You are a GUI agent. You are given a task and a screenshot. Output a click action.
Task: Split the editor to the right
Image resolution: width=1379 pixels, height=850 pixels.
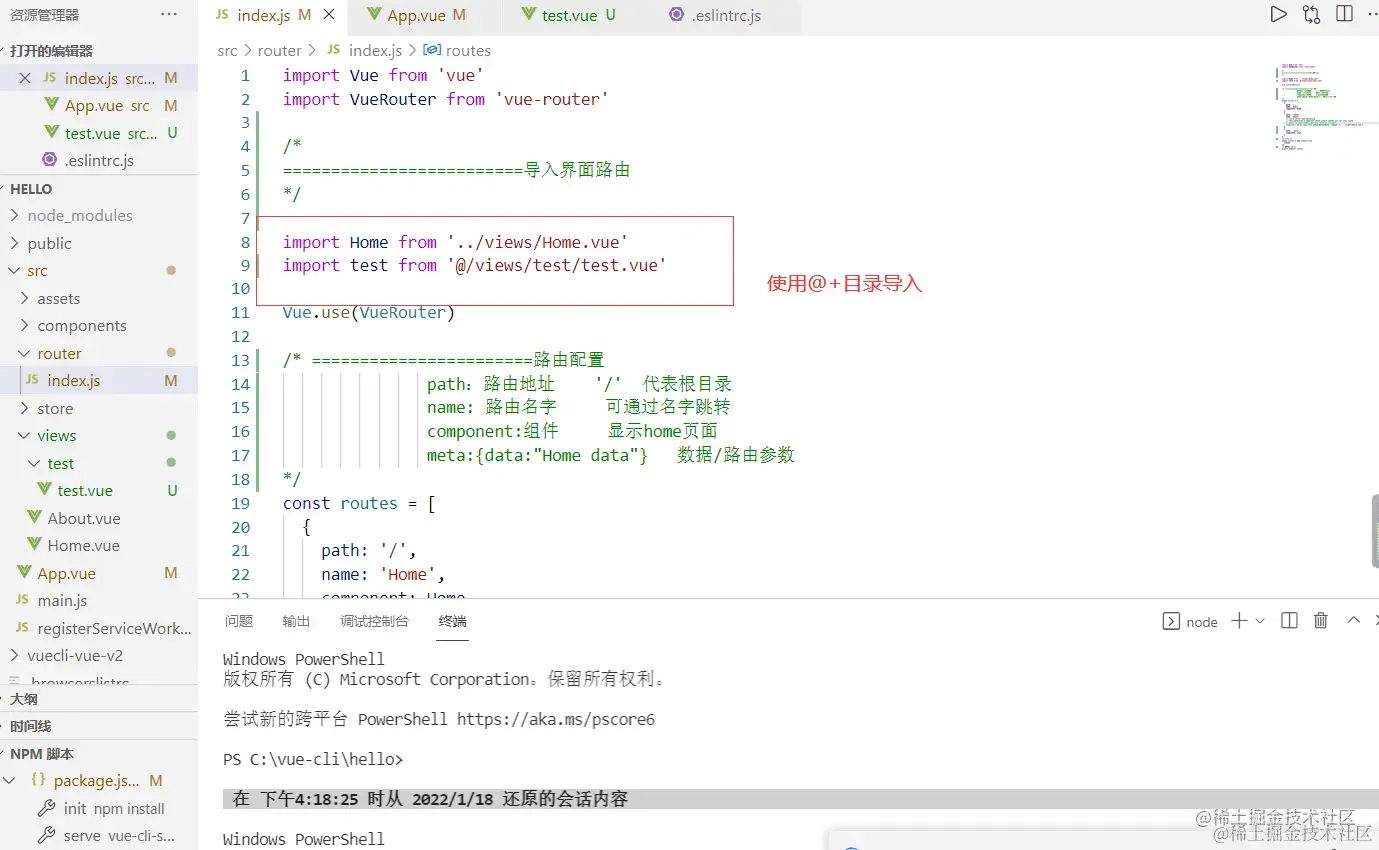1344,14
